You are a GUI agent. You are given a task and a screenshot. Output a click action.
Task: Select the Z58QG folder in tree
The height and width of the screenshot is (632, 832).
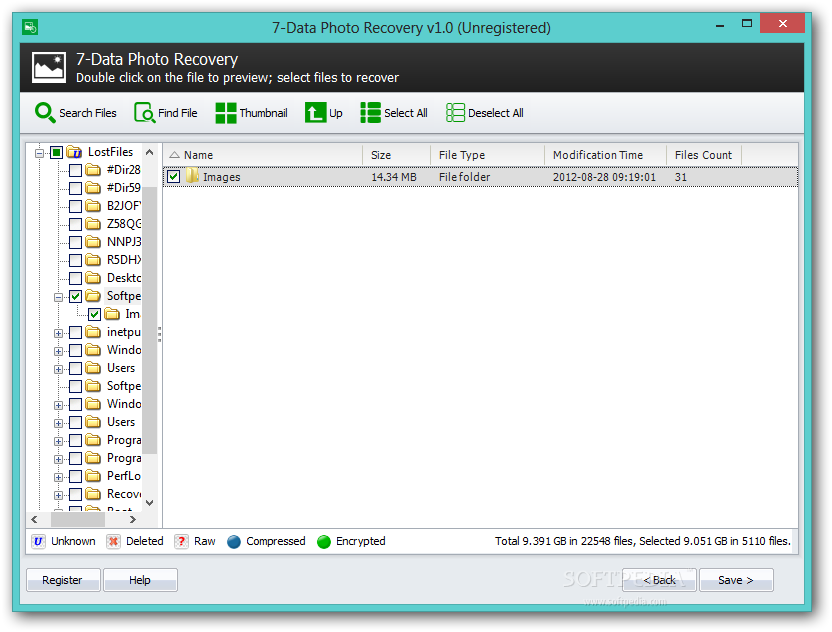(x=124, y=224)
